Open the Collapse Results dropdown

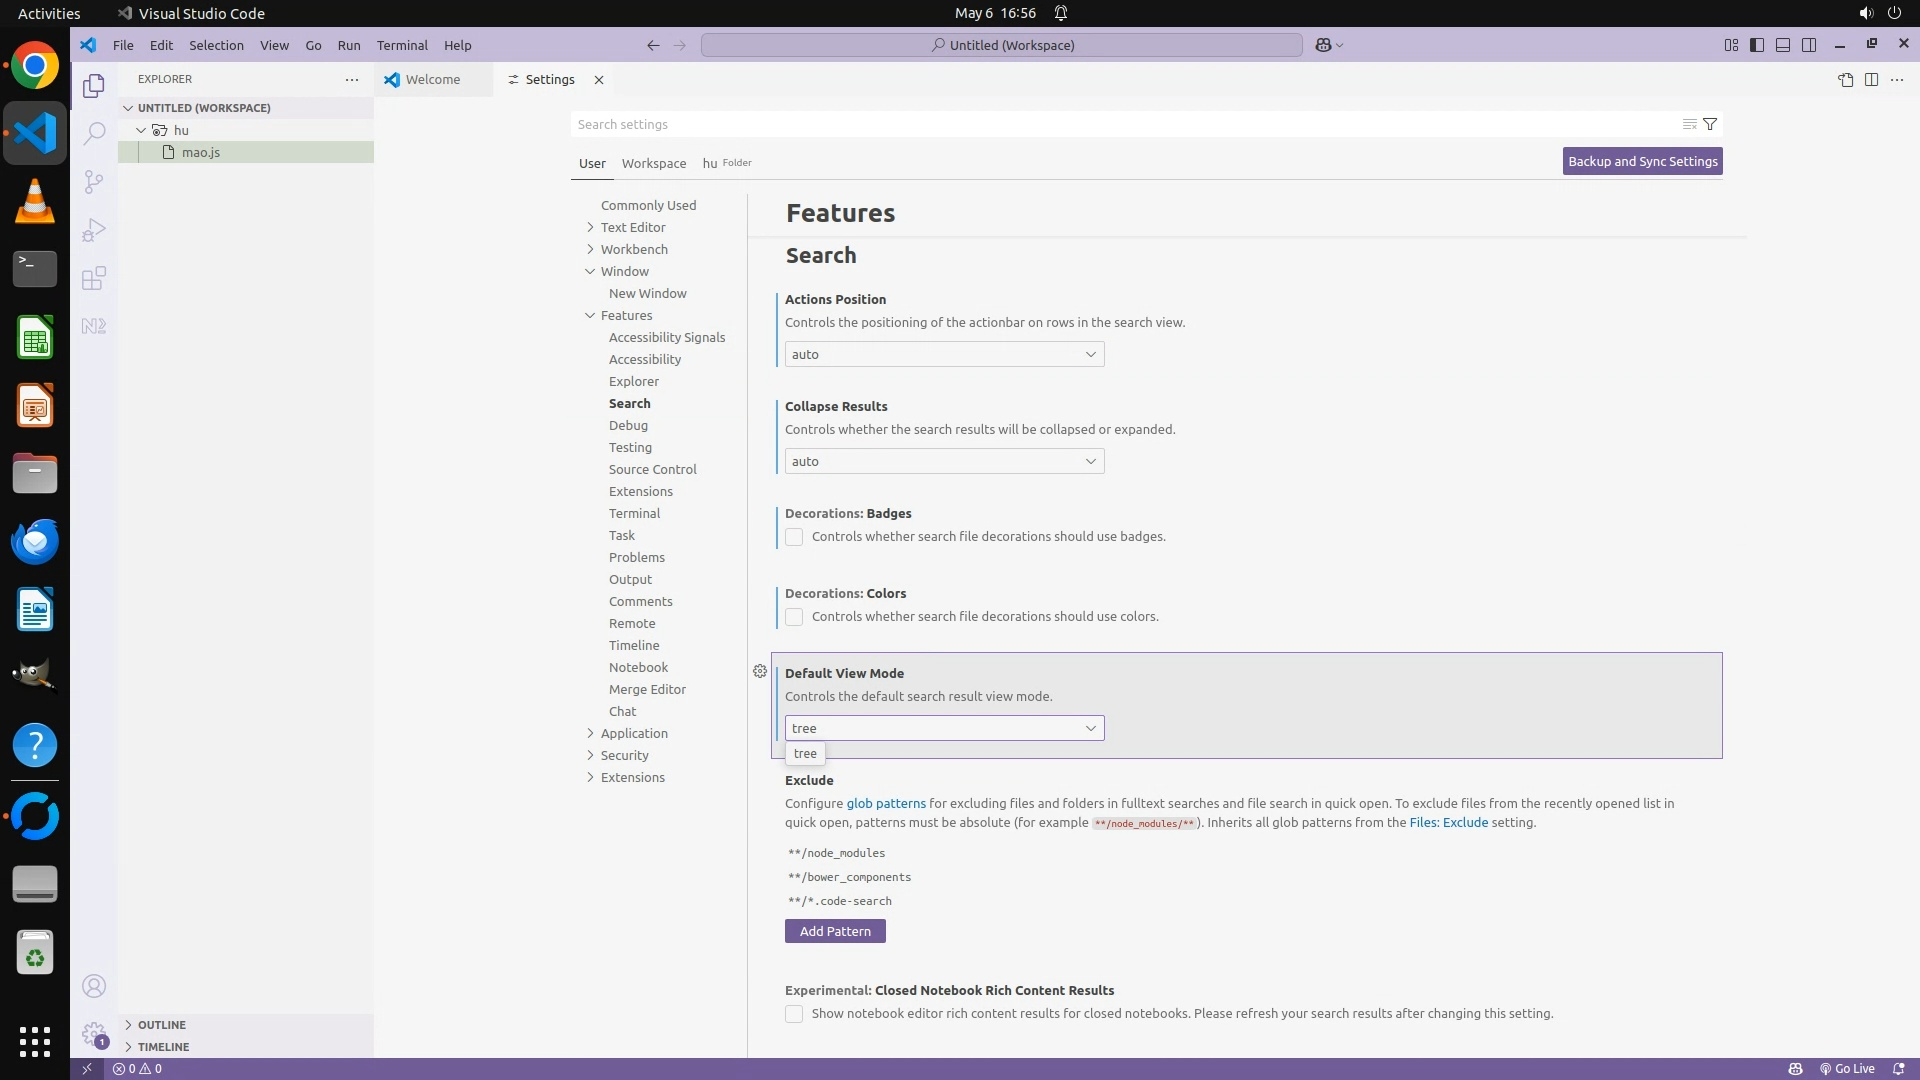pyautogui.click(x=944, y=461)
